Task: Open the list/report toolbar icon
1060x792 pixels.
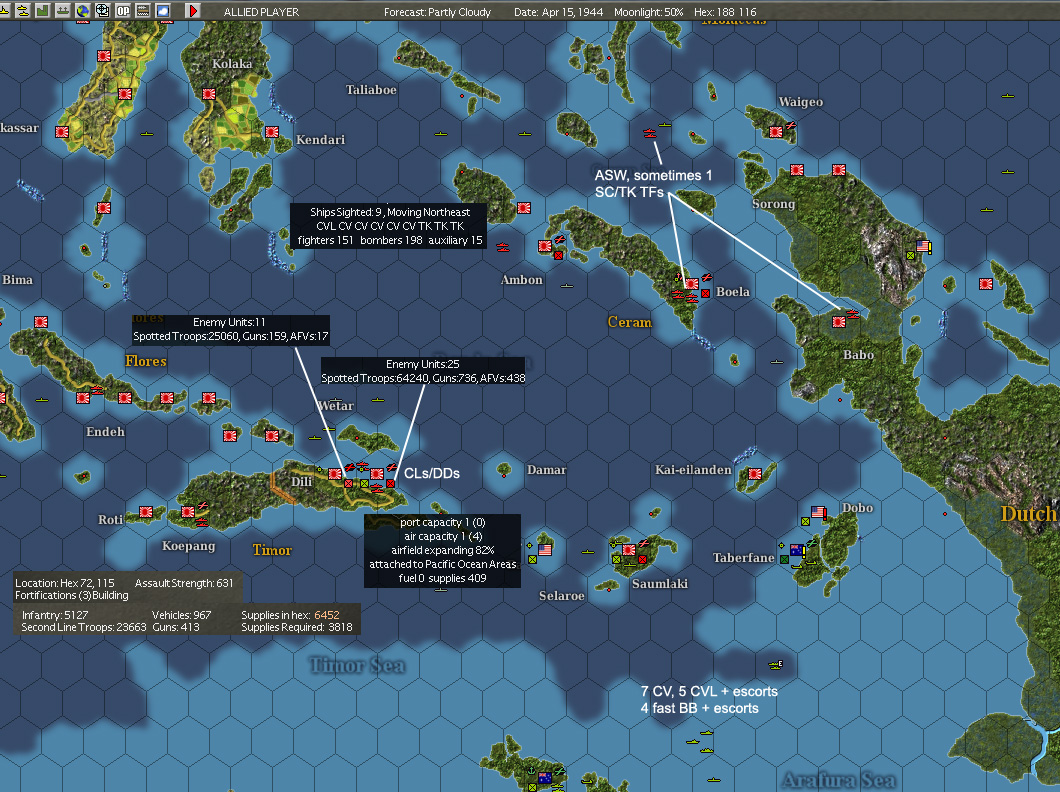Action: (143, 11)
